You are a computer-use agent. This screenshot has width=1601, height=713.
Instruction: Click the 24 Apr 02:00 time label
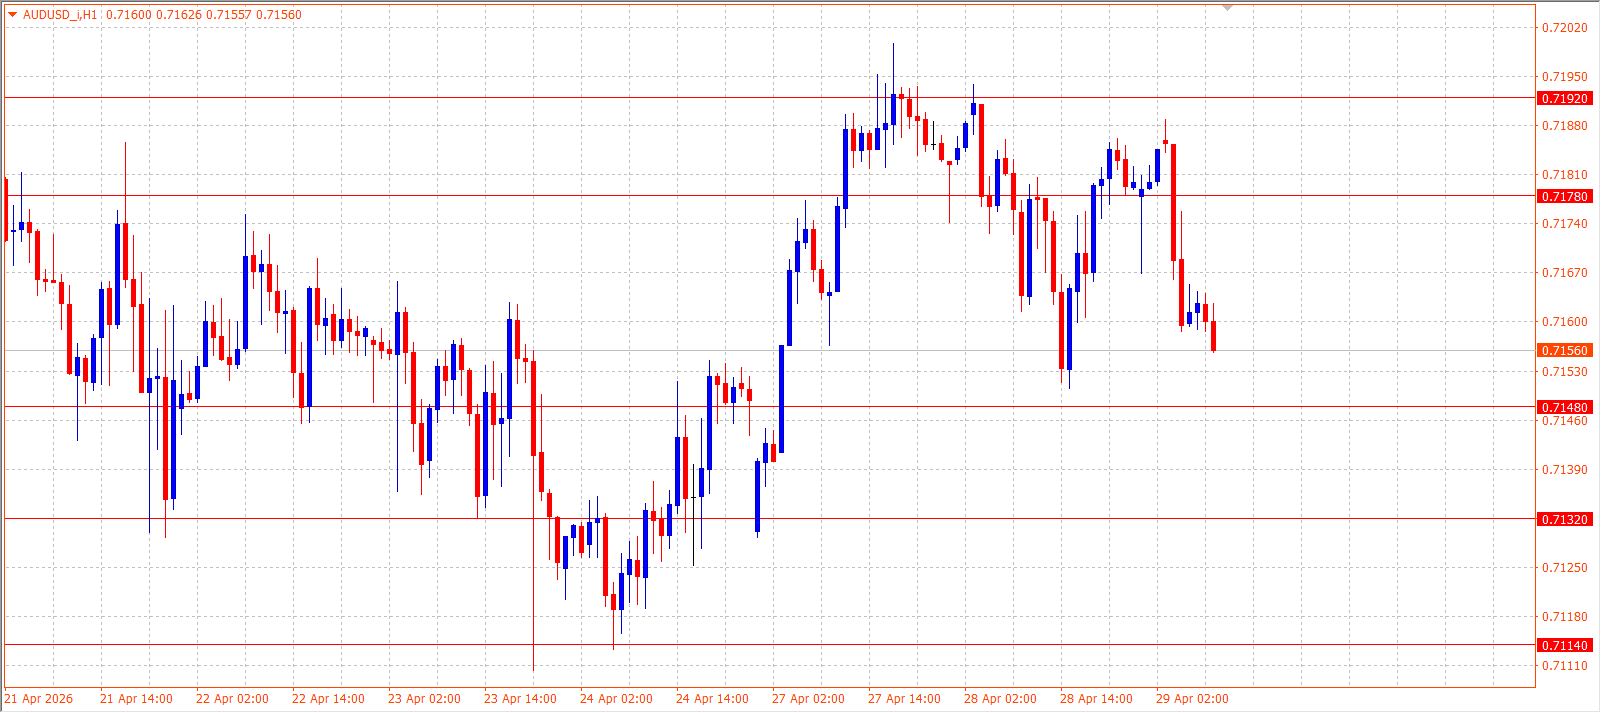pyautogui.click(x=616, y=699)
